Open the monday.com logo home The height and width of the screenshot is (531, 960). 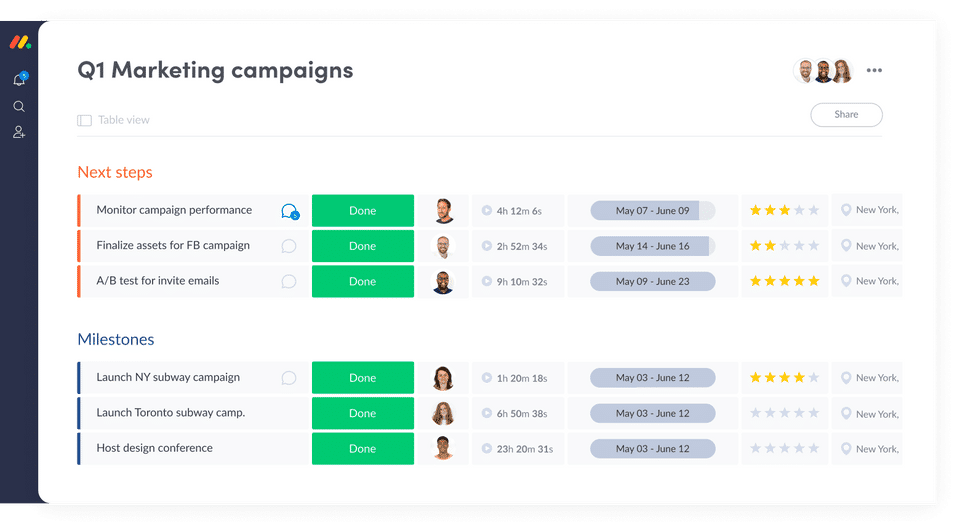click(20, 43)
